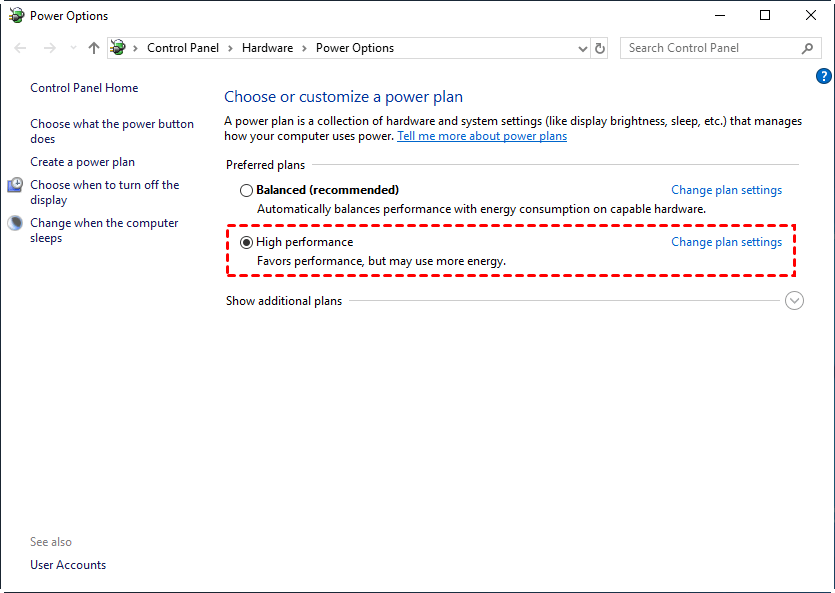Click Show additional plans label

pos(284,301)
